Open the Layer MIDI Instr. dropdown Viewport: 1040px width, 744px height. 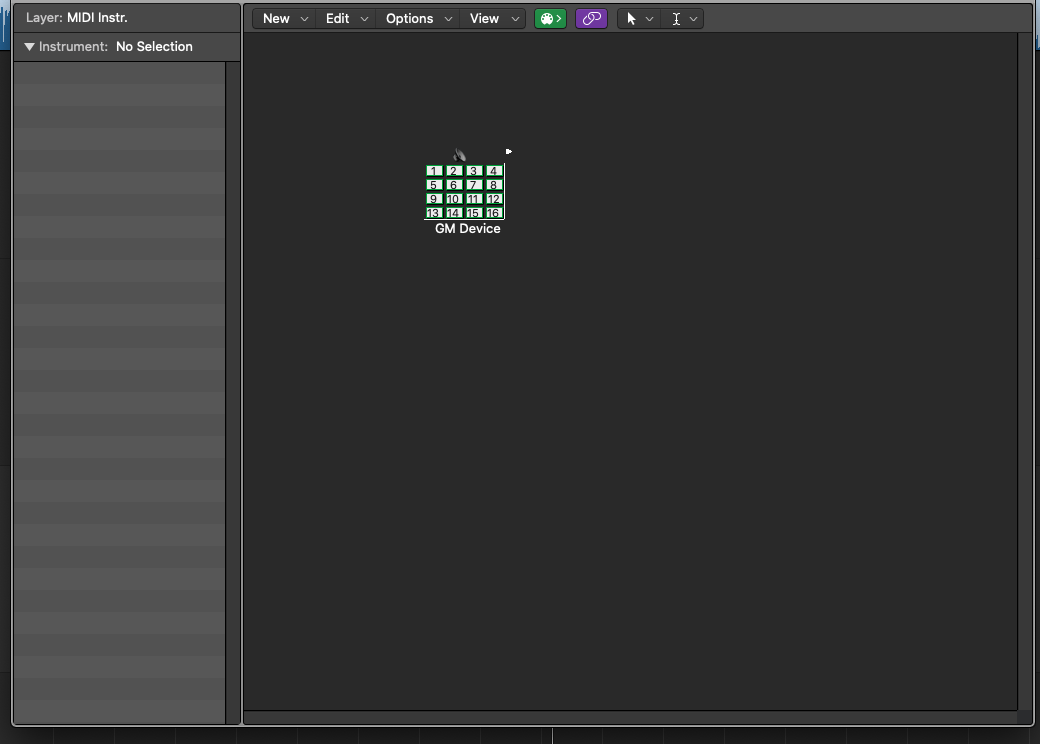pos(76,18)
